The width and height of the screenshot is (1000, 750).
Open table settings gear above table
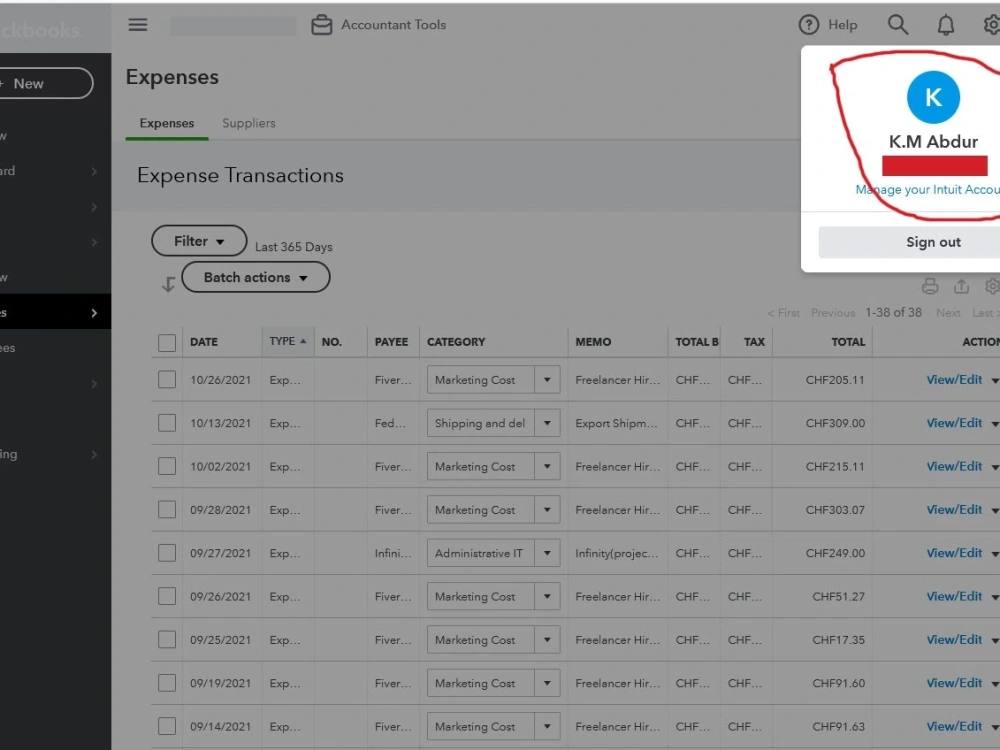coord(992,286)
